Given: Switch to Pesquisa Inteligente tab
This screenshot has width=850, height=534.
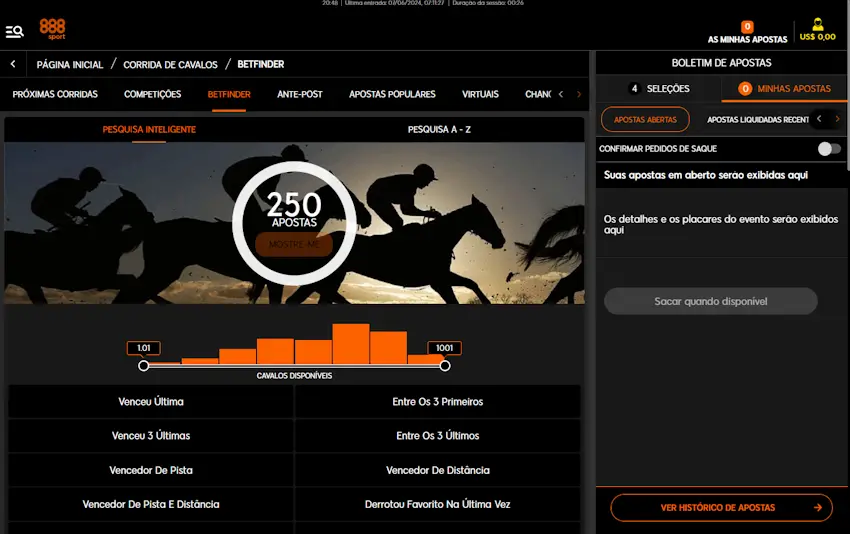Looking at the screenshot, I should [149, 130].
